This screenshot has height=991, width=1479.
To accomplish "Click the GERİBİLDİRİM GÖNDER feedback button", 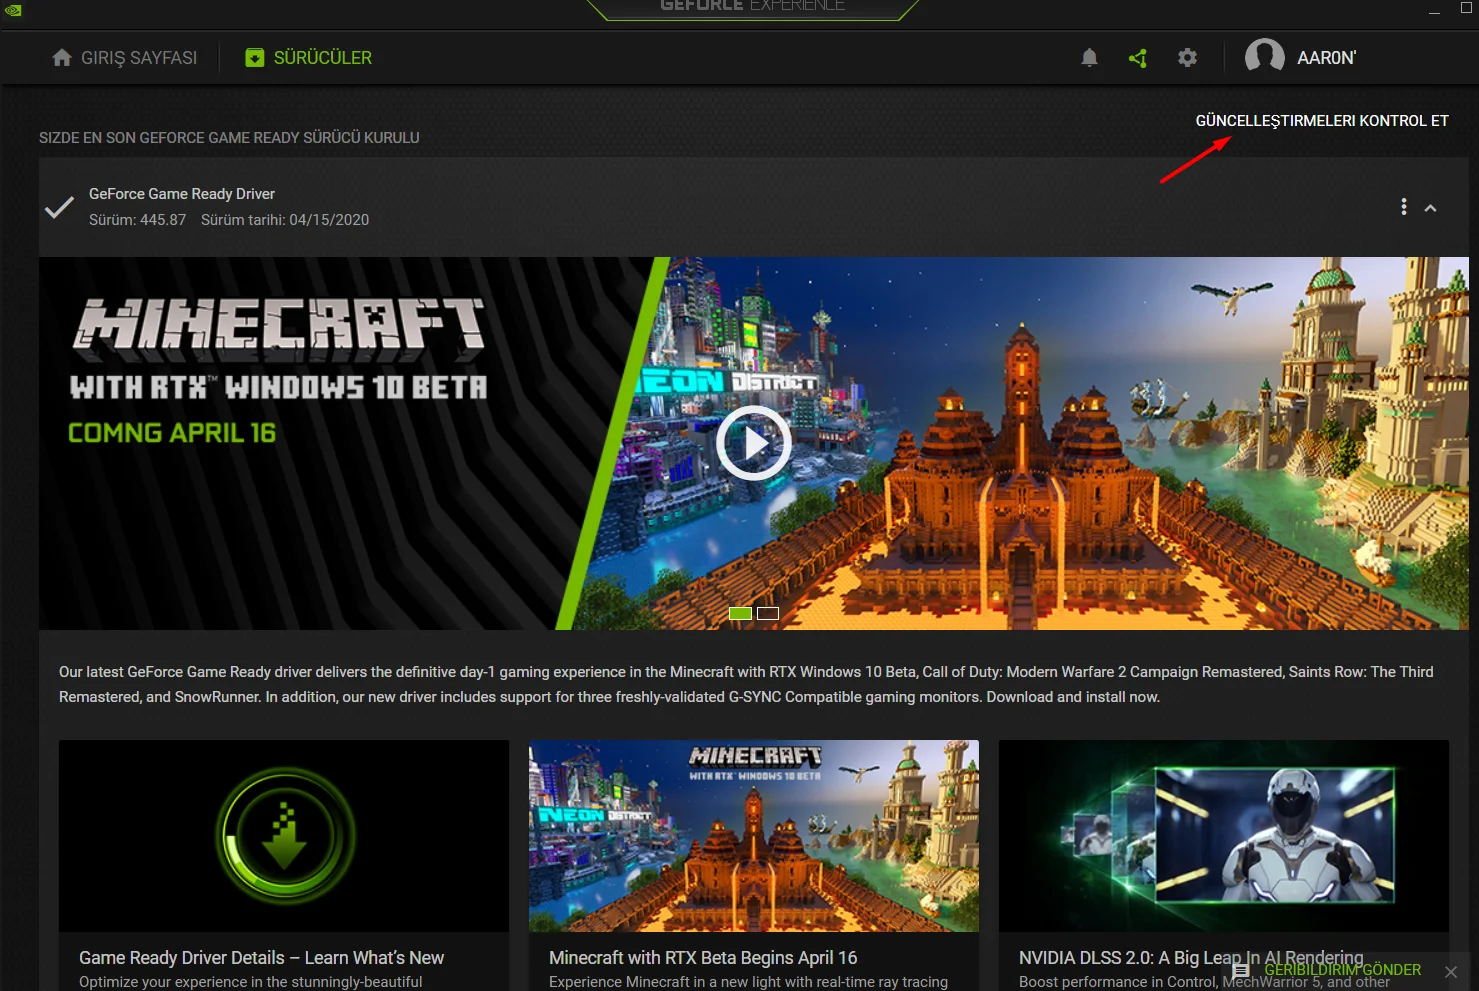I will (x=1342, y=970).
